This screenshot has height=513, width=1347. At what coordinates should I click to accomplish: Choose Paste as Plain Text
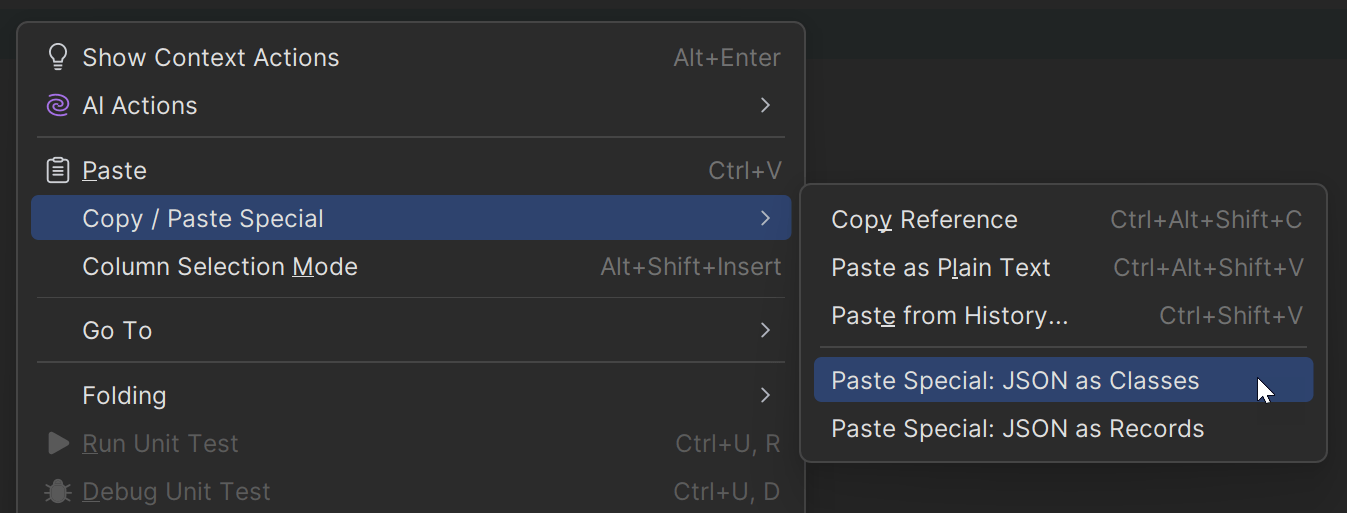pyautogui.click(x=941, y=268)
